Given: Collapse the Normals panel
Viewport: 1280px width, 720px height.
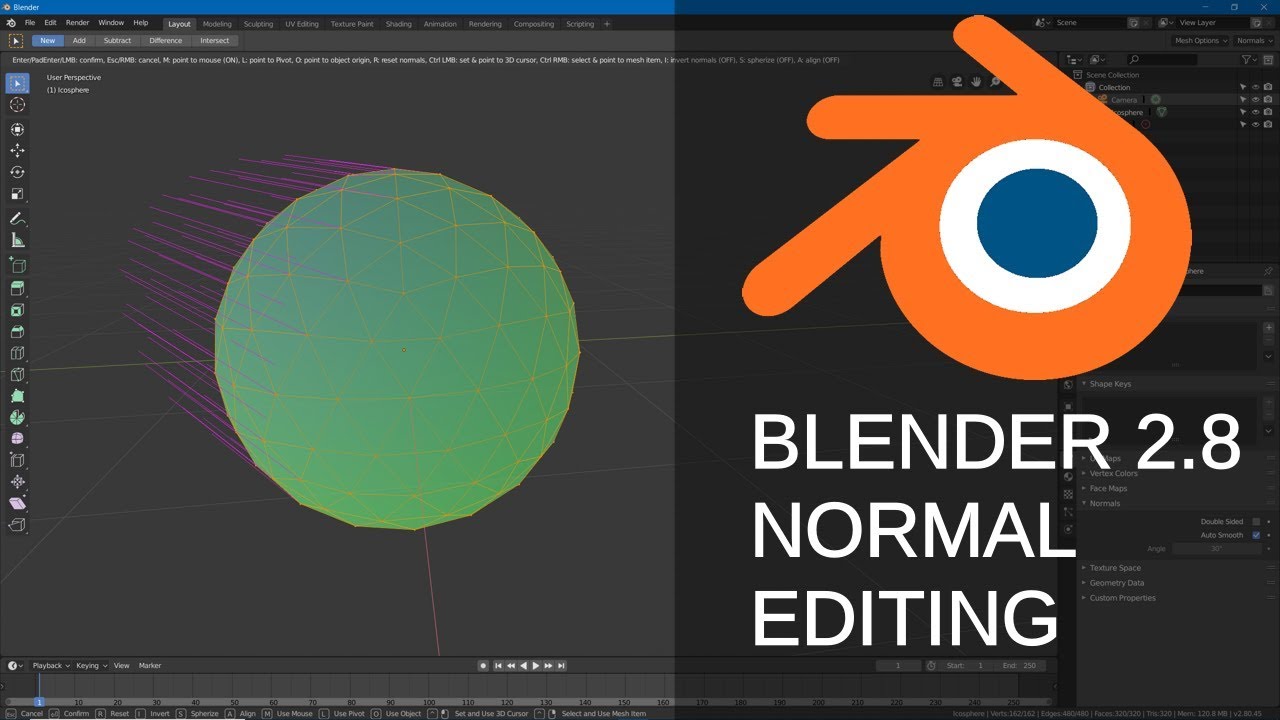Looking at the screenshot, I should point(1105,503).
